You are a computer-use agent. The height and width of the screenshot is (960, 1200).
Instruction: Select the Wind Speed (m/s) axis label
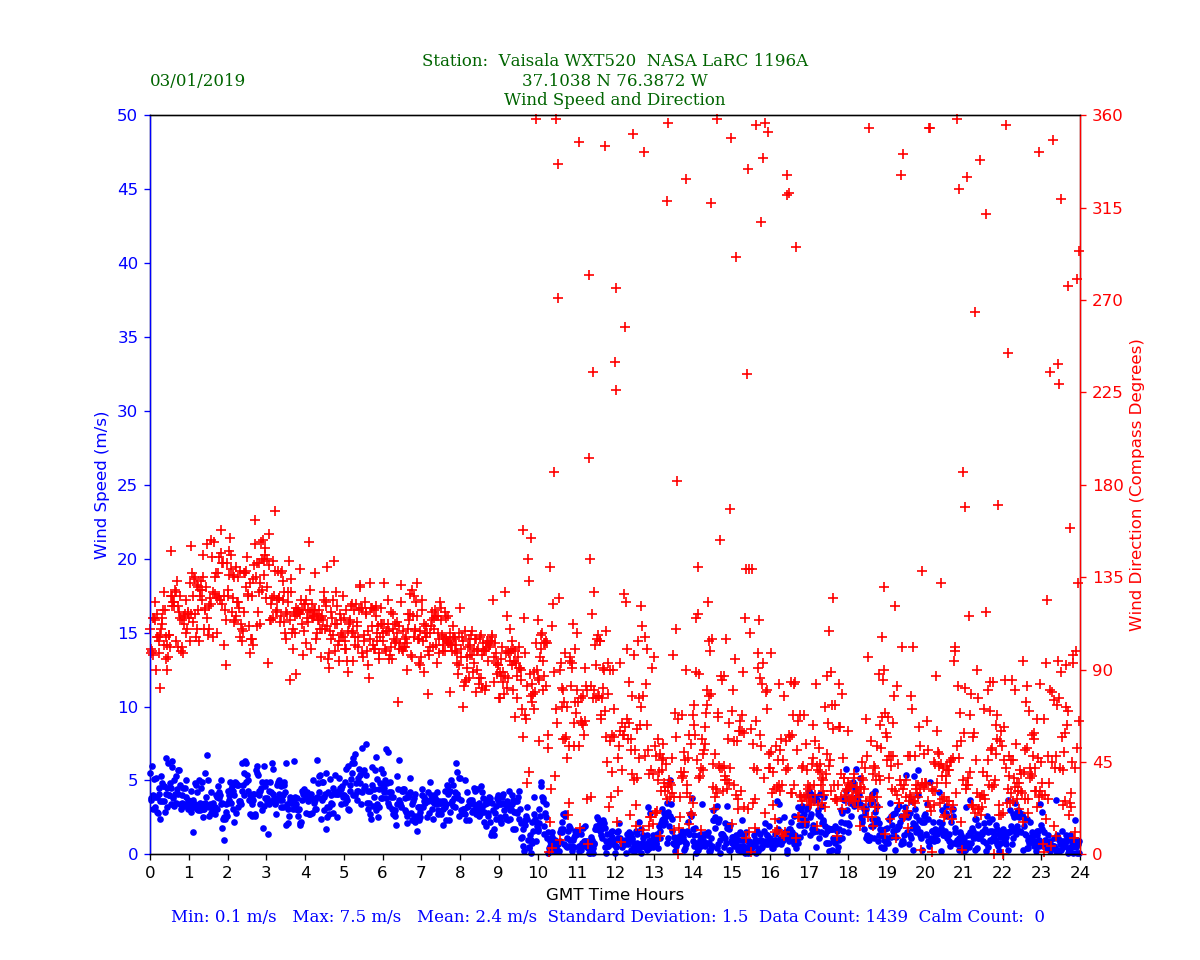(x=102, y=485)
